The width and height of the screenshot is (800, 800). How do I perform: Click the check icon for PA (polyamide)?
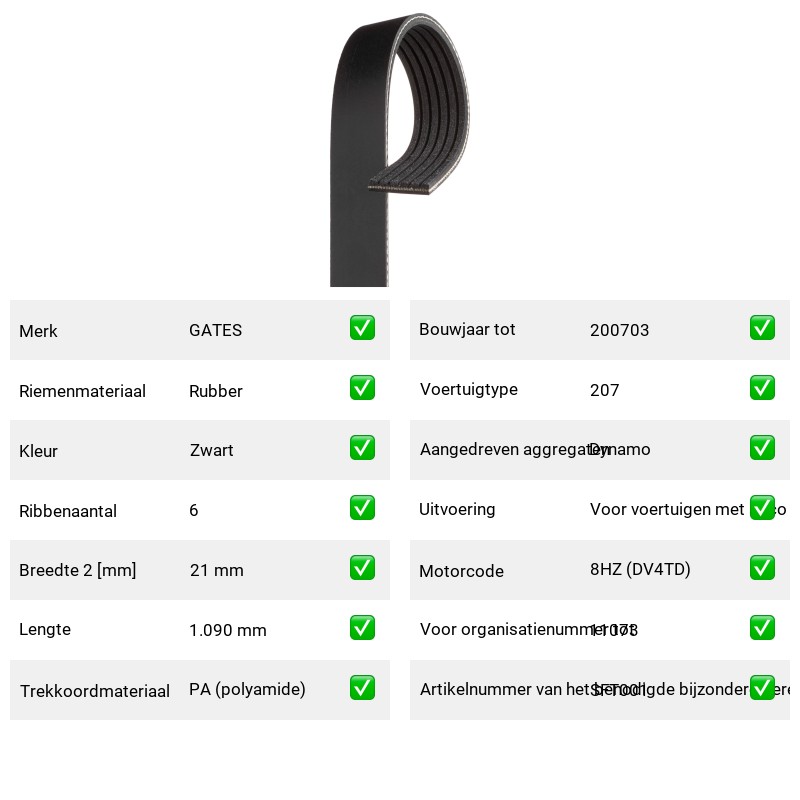362,688
